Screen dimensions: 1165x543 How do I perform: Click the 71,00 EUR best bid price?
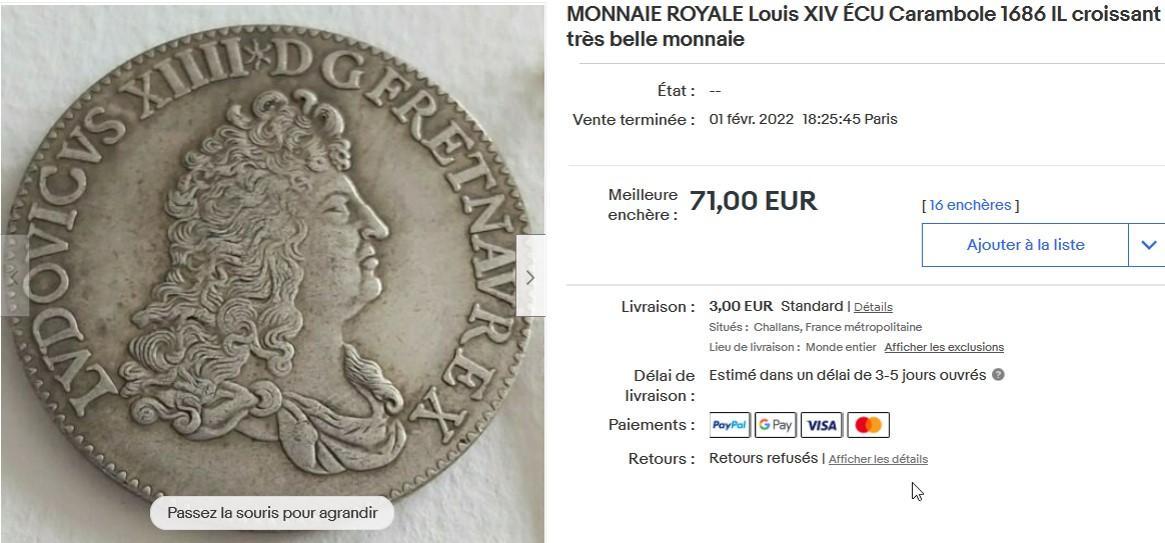click(753, 201)
